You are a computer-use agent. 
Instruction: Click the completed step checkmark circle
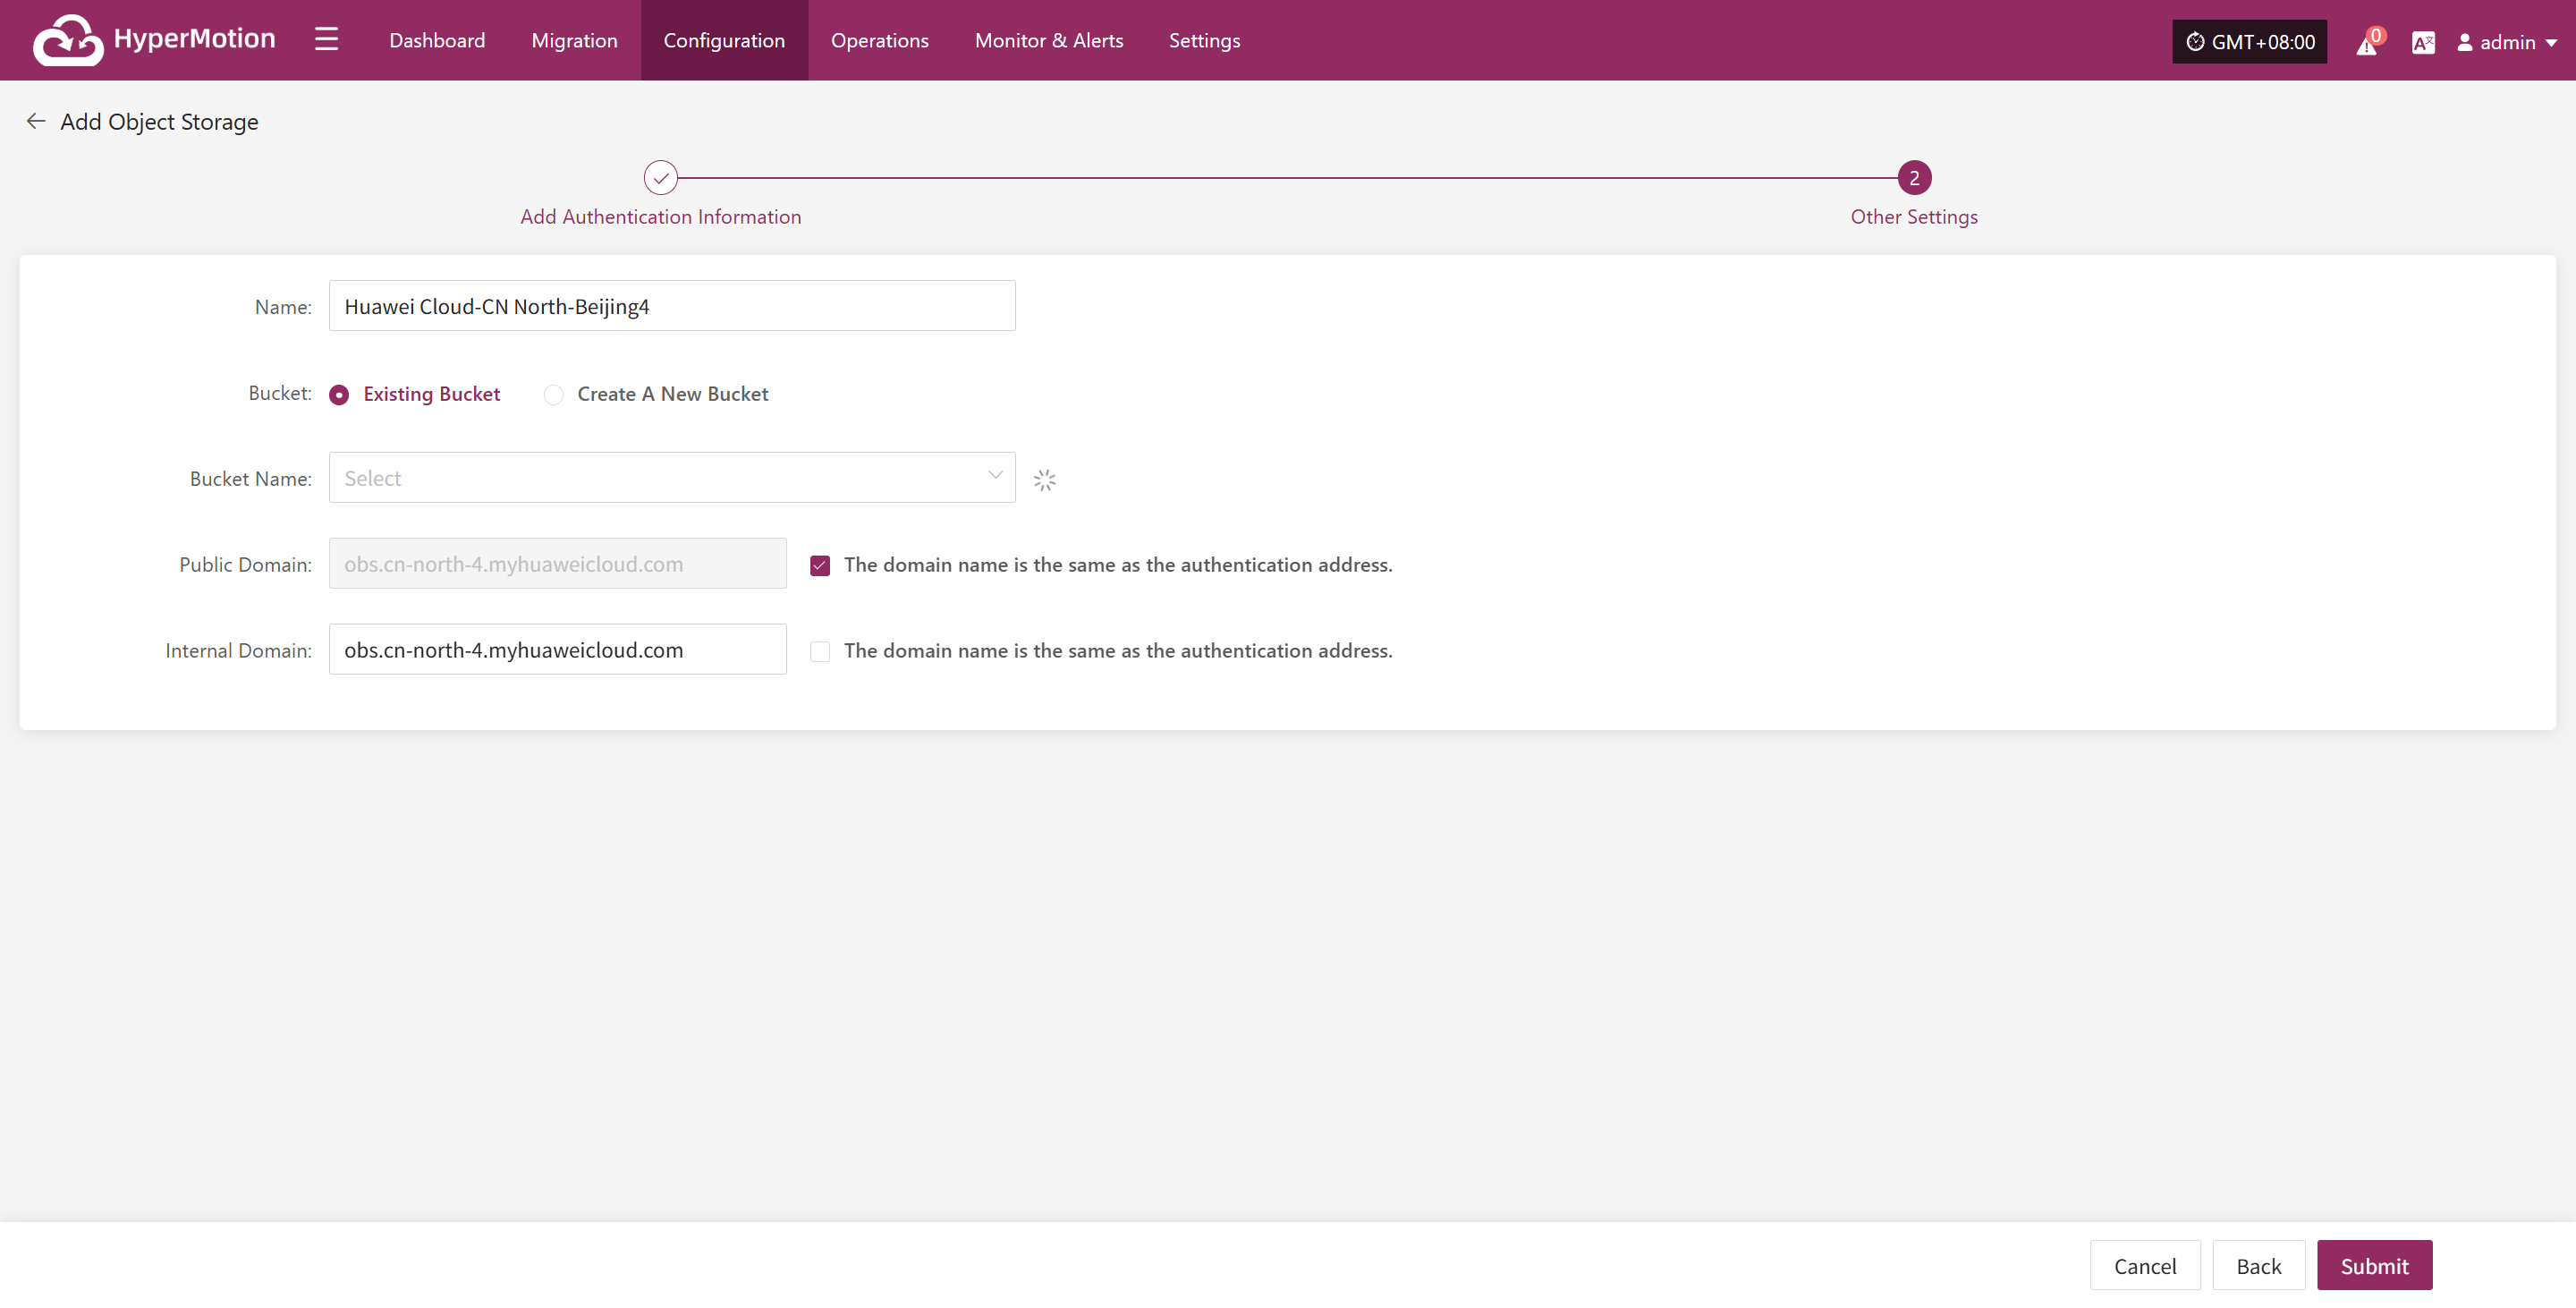pyautogui.click(x=660, y=178)
